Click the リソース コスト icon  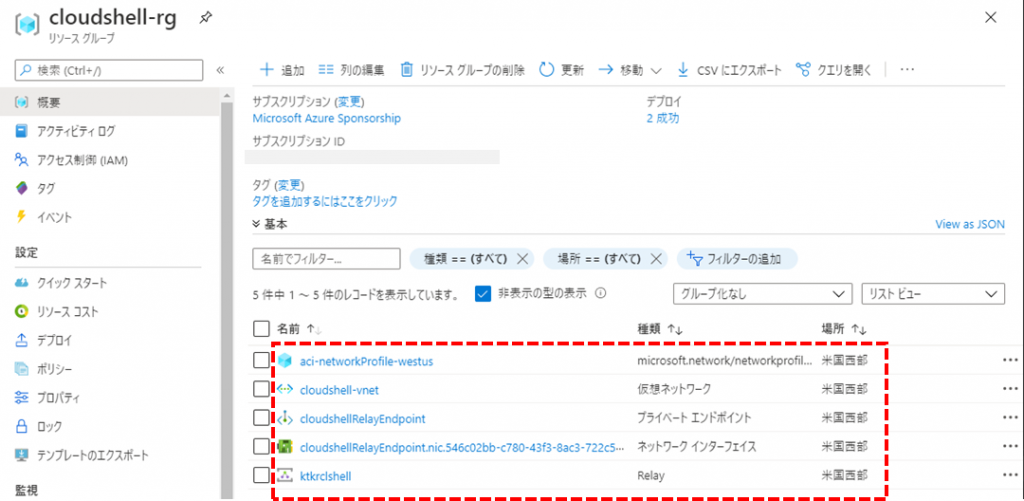pyautogui.click(x=22, y=312)
